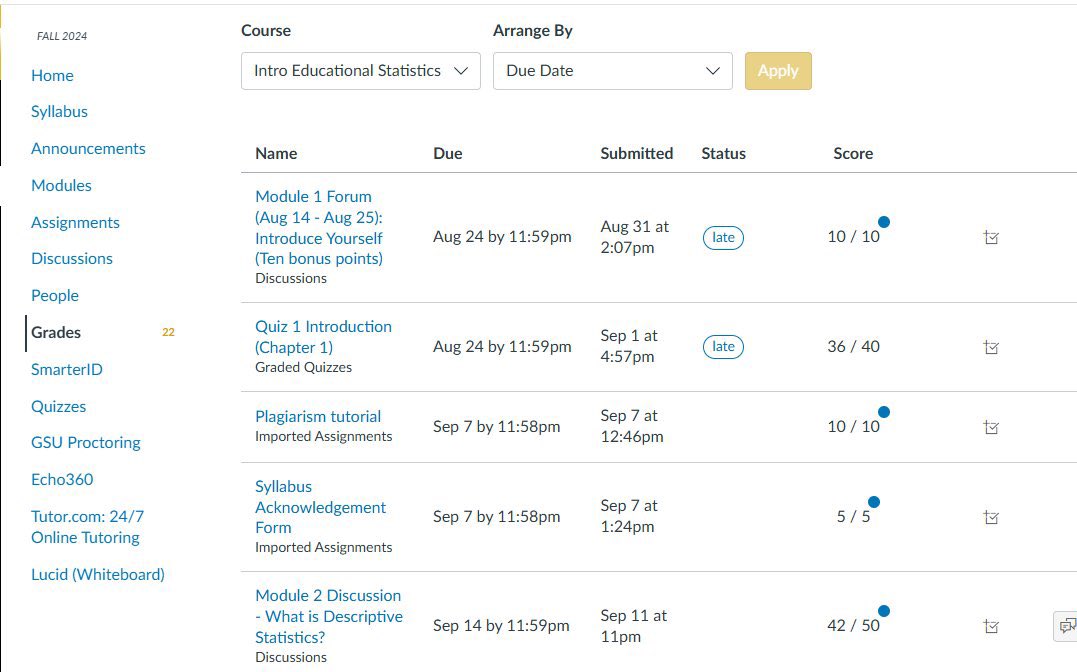Click the check icon on Quiz 1 Introduction row
1077x672 pixels.
(991, 347)
